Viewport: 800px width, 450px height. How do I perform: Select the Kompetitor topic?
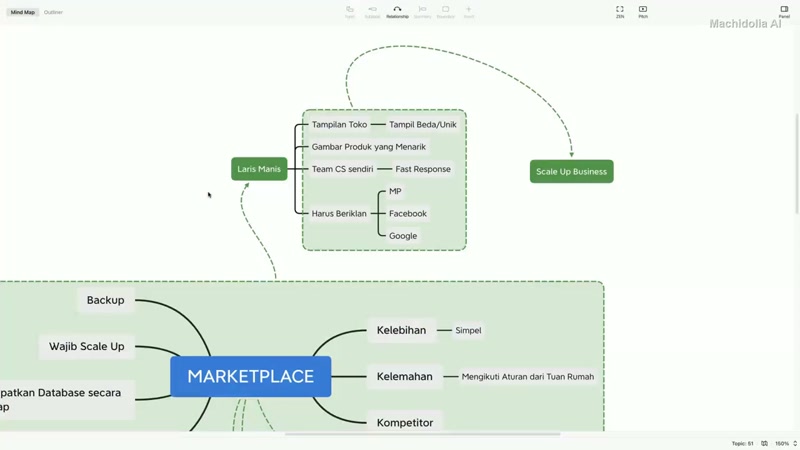[x=405, y=422]
